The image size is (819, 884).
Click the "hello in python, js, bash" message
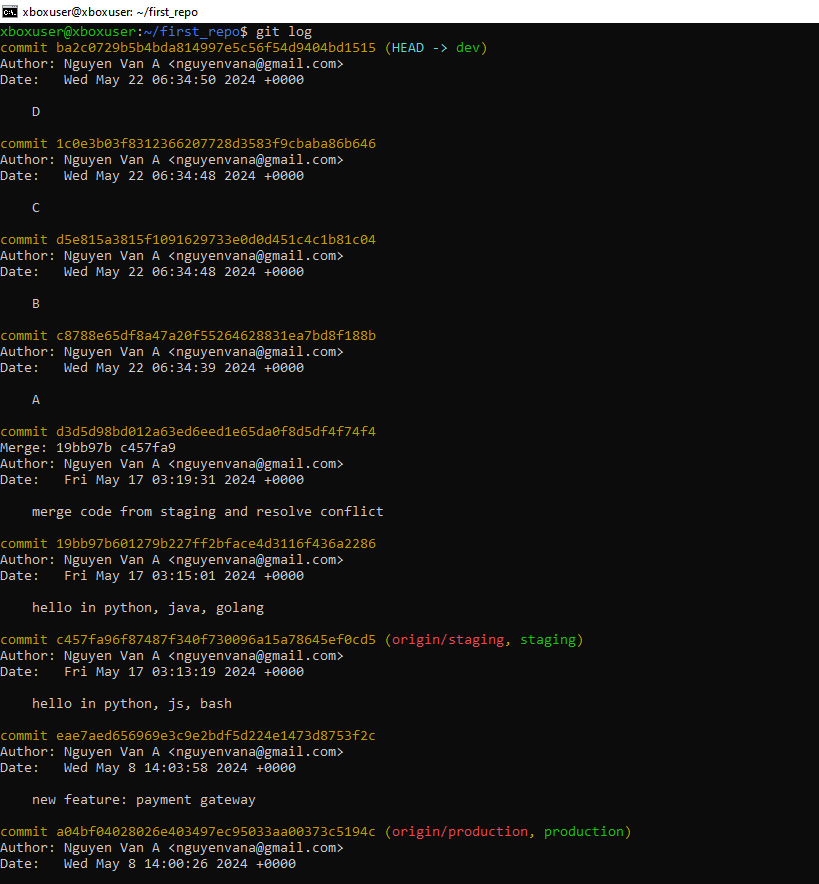[132, 704]
